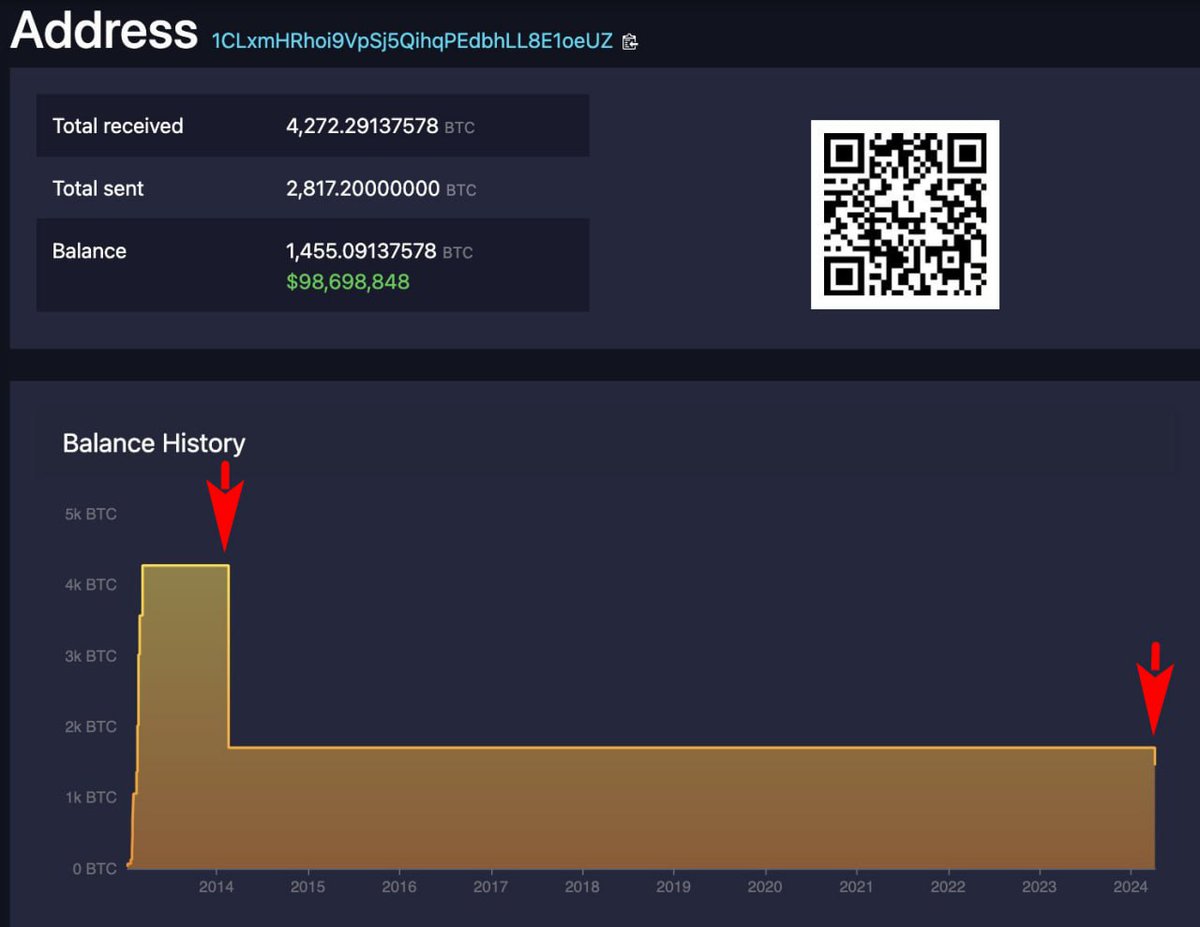Click the 2018 label on the x-axis
The height and width of the screenshot is (927, 1200).
tap(582, 887)
